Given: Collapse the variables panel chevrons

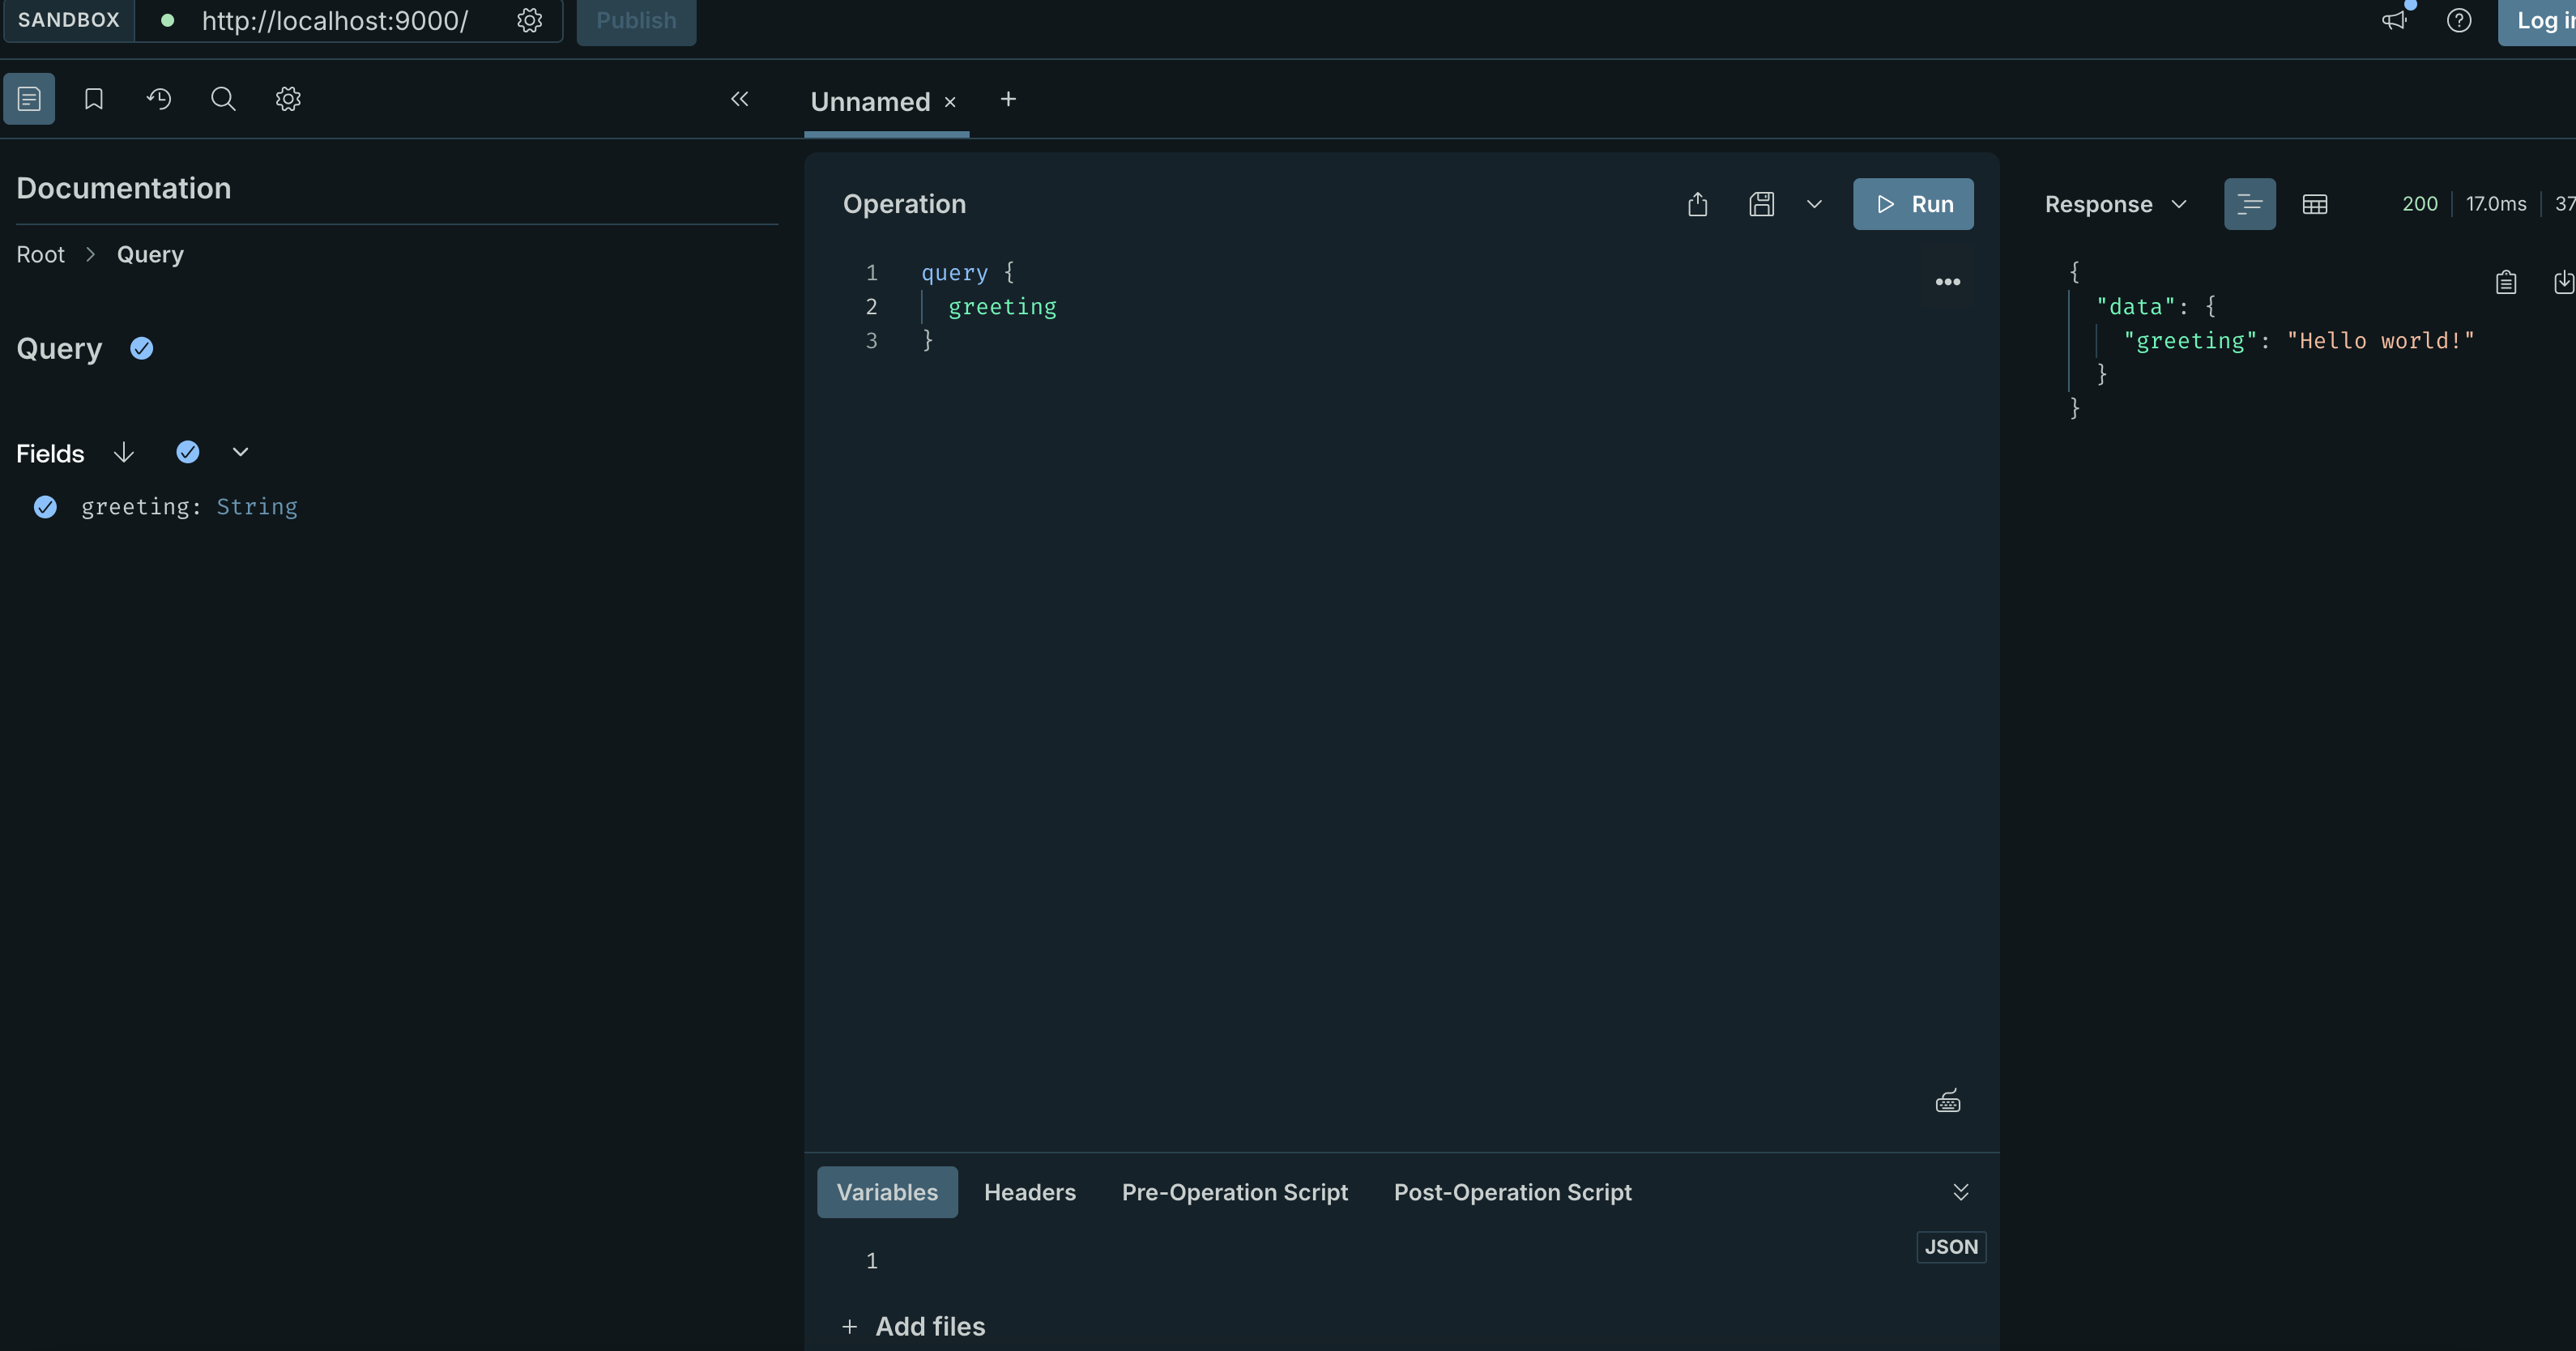Looking at the screenshot, I should click(1960, 1192).
